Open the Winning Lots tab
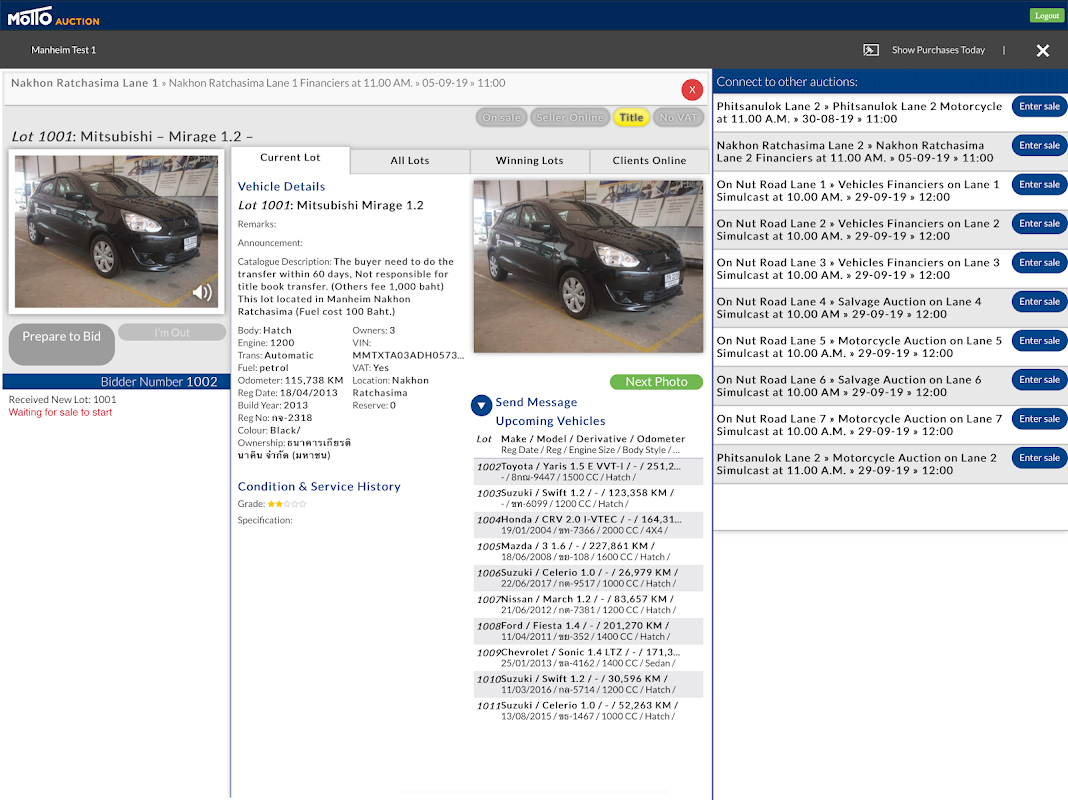Image resolution: width=1068 pixels, height=800 pixels. [529, 160]
